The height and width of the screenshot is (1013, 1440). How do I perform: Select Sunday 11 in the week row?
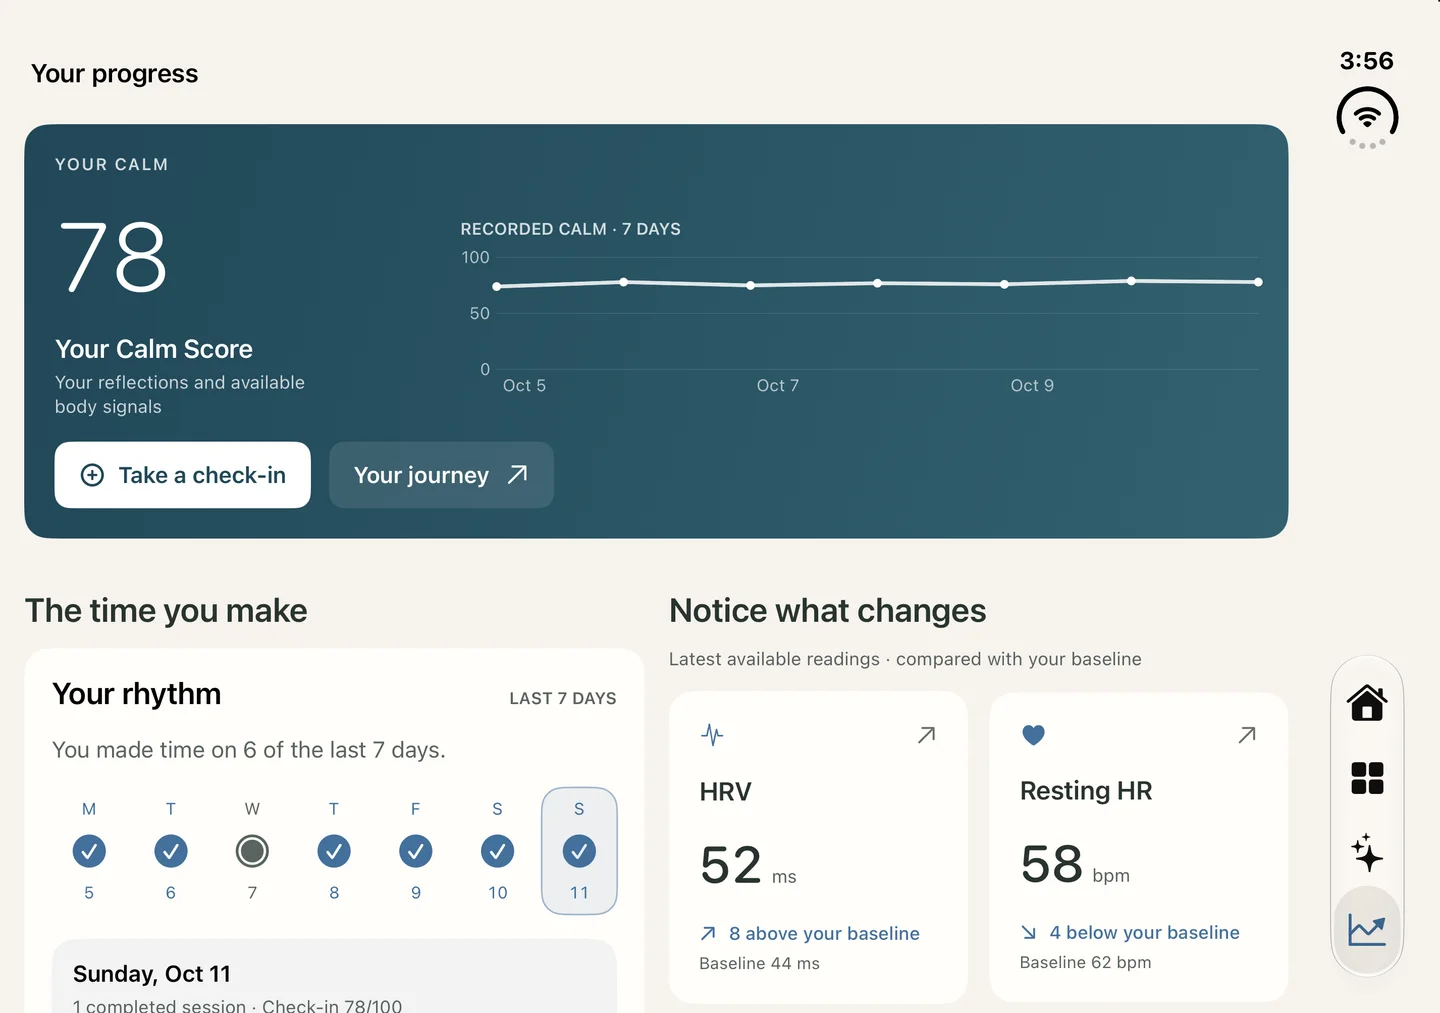tap(579, 851)
